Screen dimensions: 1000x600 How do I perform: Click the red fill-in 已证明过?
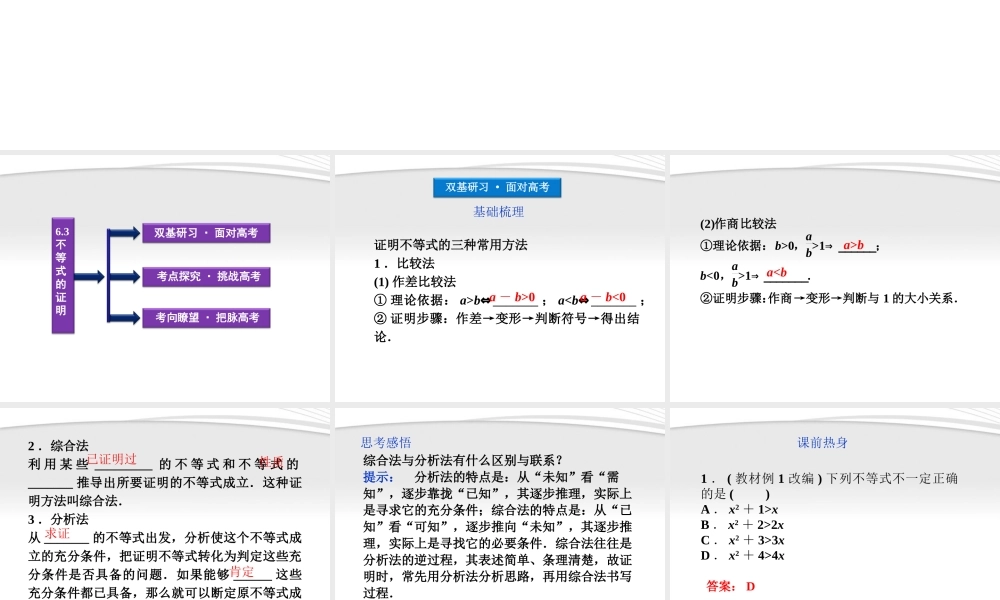(112, 460)
